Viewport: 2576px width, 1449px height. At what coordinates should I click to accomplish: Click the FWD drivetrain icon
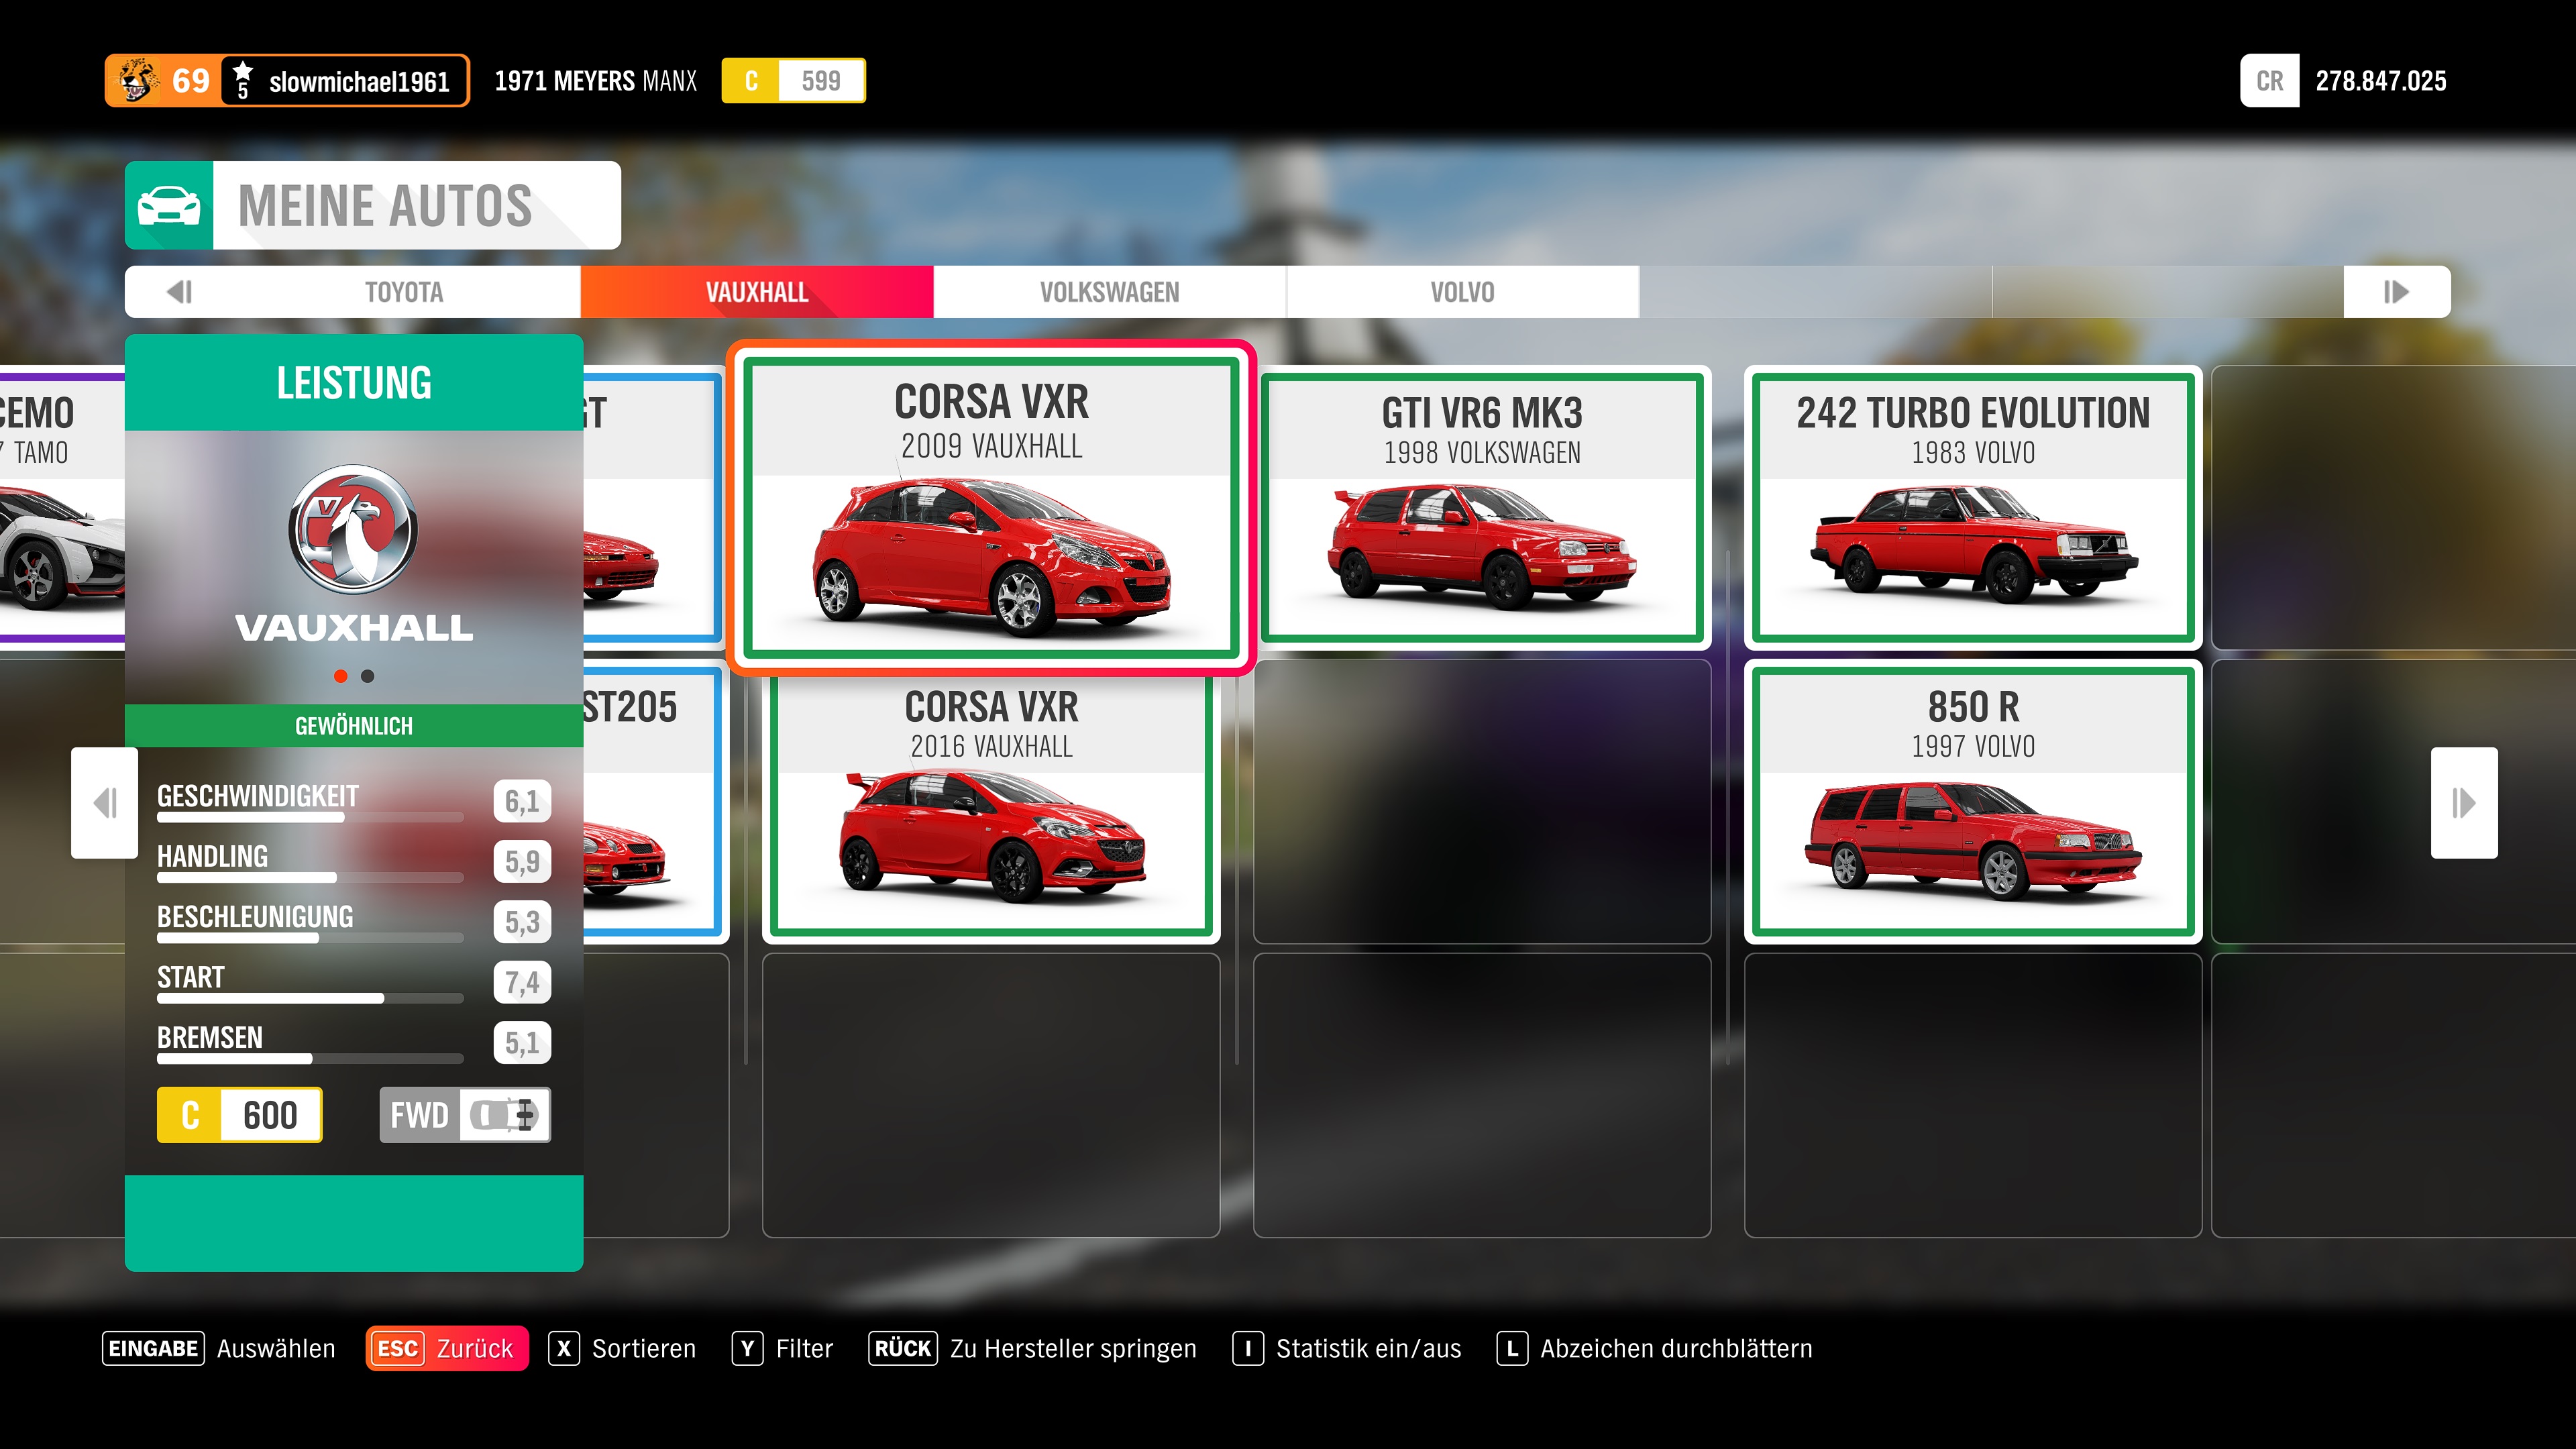(x=505, y=1114)
